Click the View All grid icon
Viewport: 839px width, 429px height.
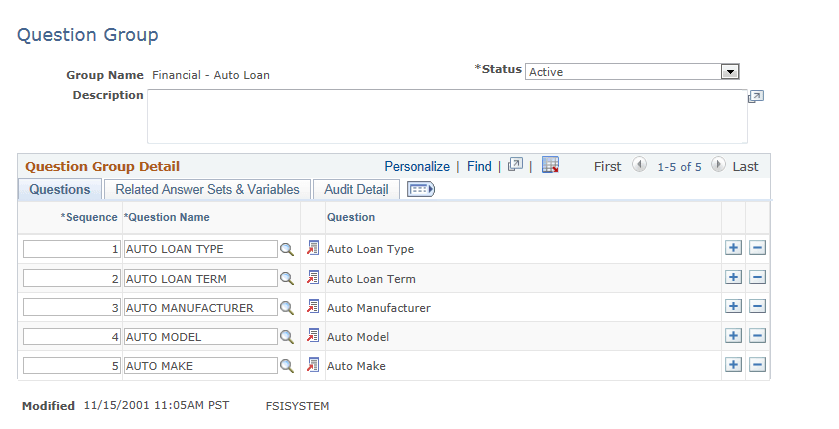click(x=515, y=165)
